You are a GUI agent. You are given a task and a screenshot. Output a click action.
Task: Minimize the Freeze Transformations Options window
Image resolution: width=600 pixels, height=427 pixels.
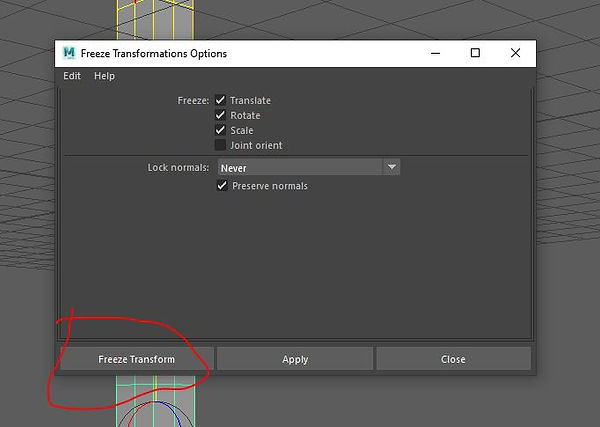tap(435, 53)
